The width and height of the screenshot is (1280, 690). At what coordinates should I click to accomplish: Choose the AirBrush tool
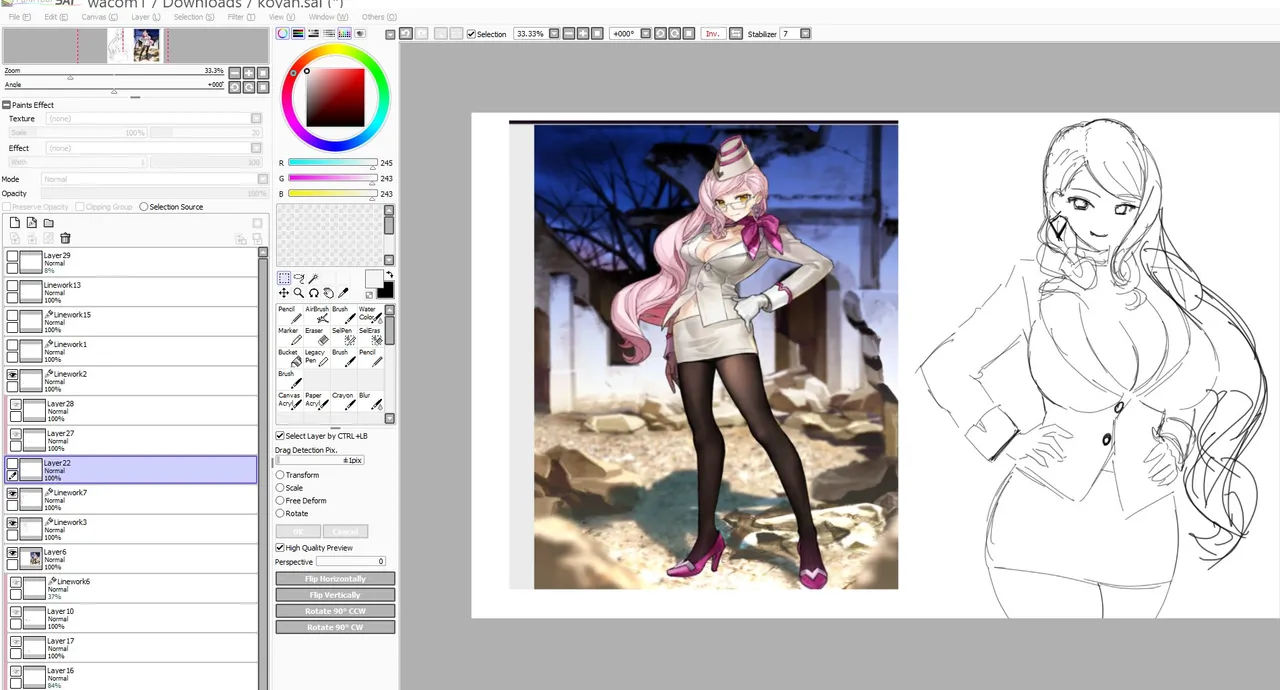click(317, 315)
